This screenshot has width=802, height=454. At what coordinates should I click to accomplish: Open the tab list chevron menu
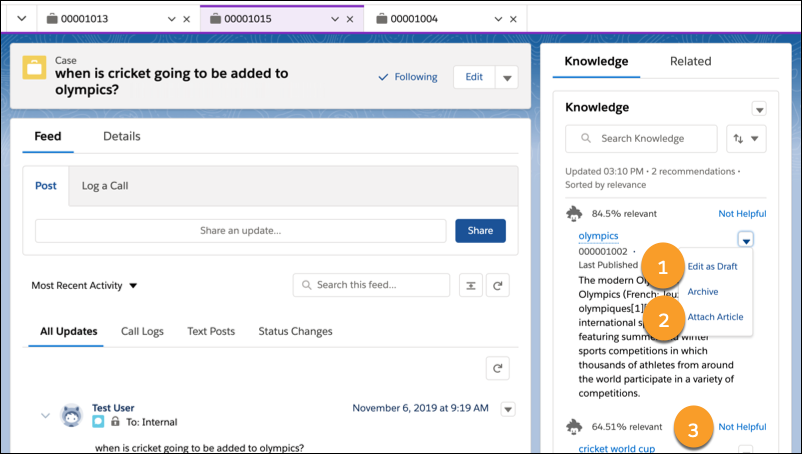[21, 19]
